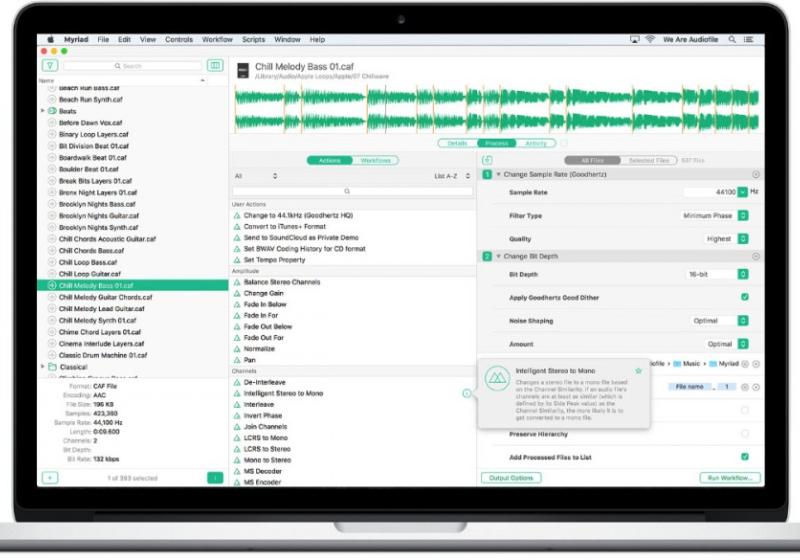Disable Add Processed Files to List checkbox
Viewport: 800px width, 560px height.
(744, 456)
